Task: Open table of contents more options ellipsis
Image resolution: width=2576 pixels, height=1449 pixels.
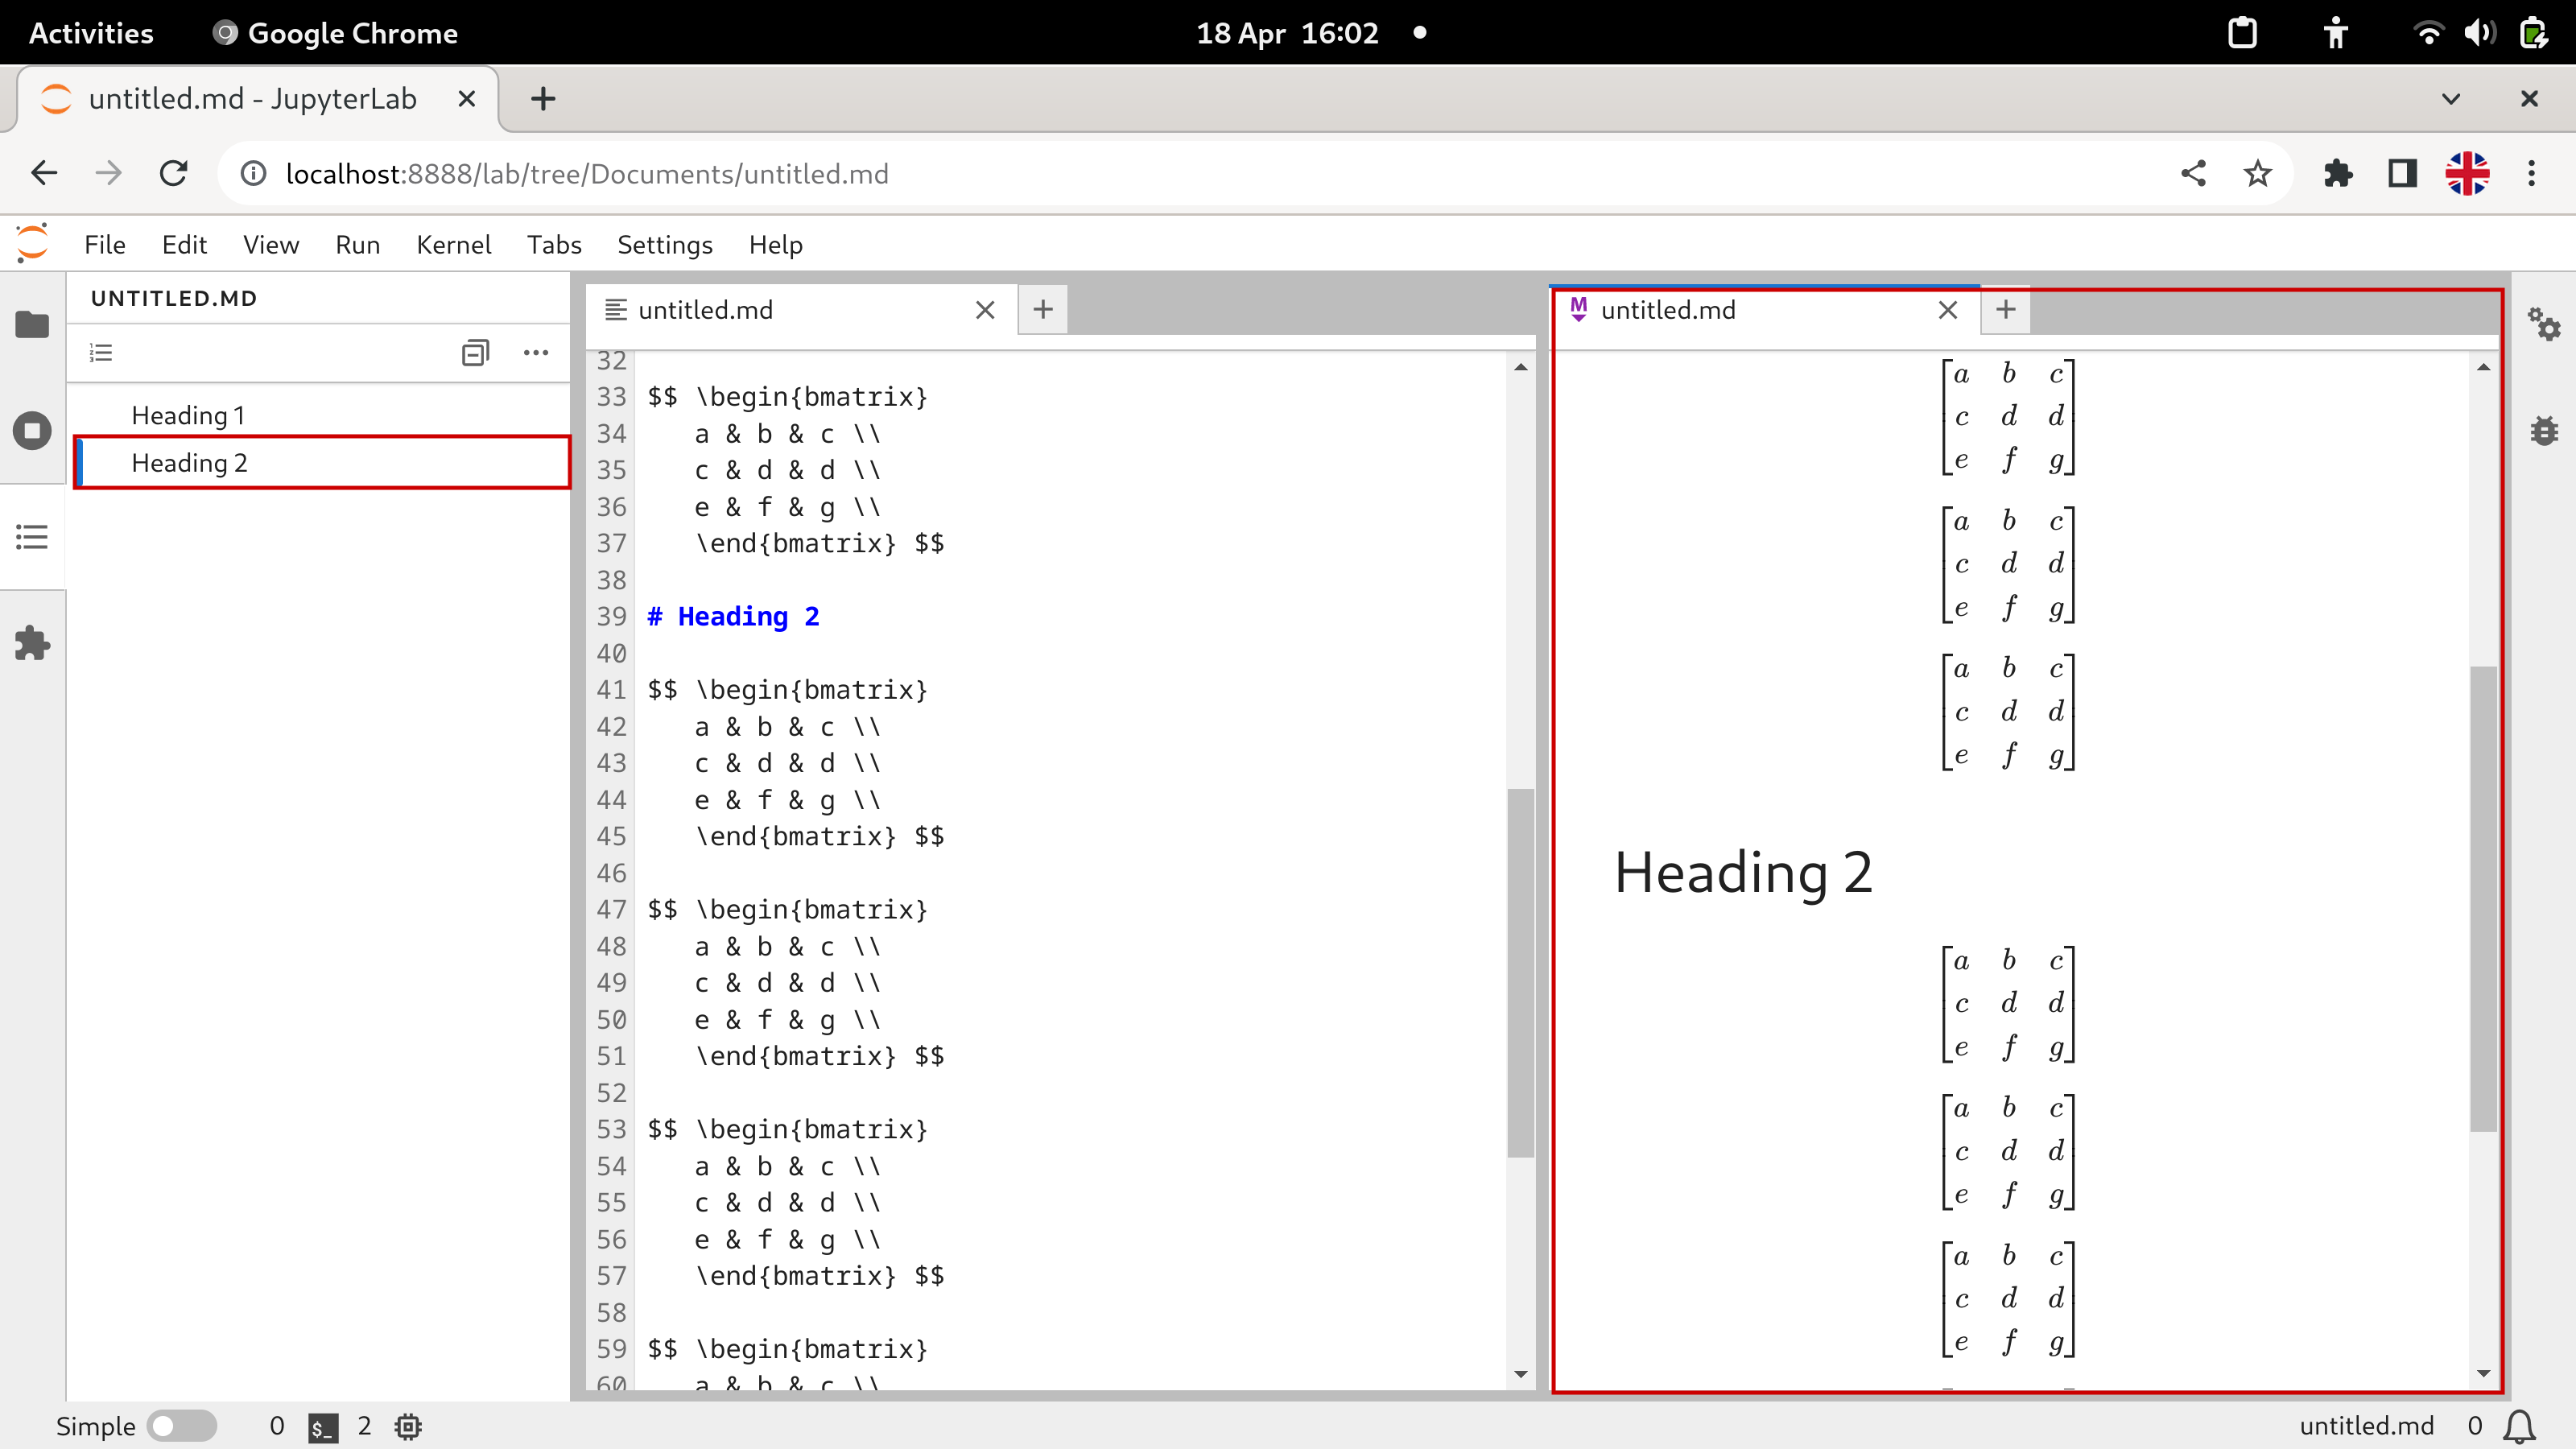Action: pyautogui.click(x=536, y=352)
